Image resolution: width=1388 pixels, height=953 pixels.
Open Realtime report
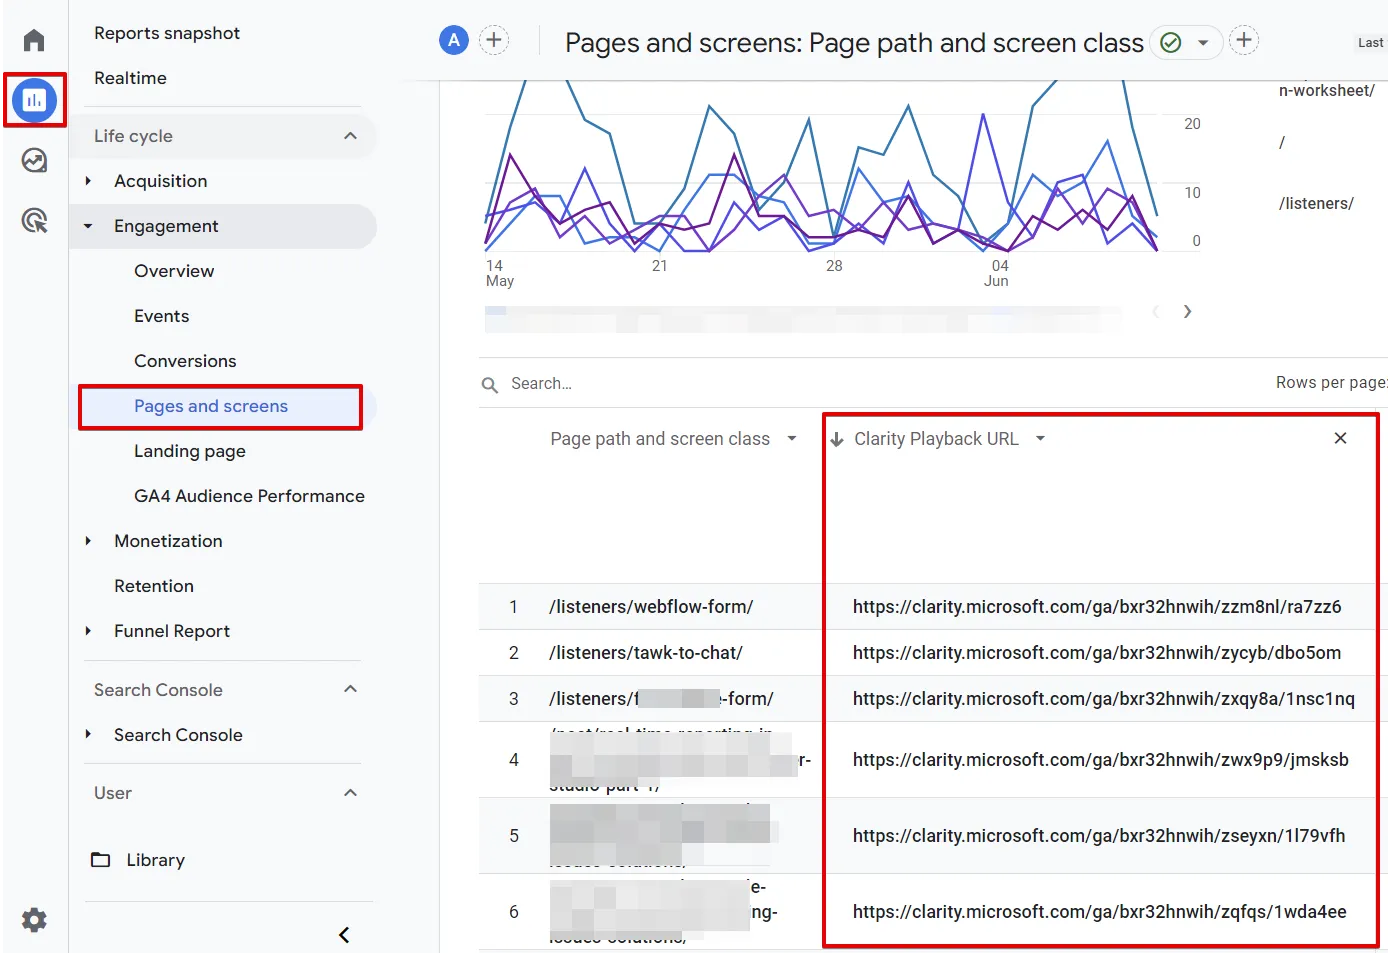click(130, 78)
